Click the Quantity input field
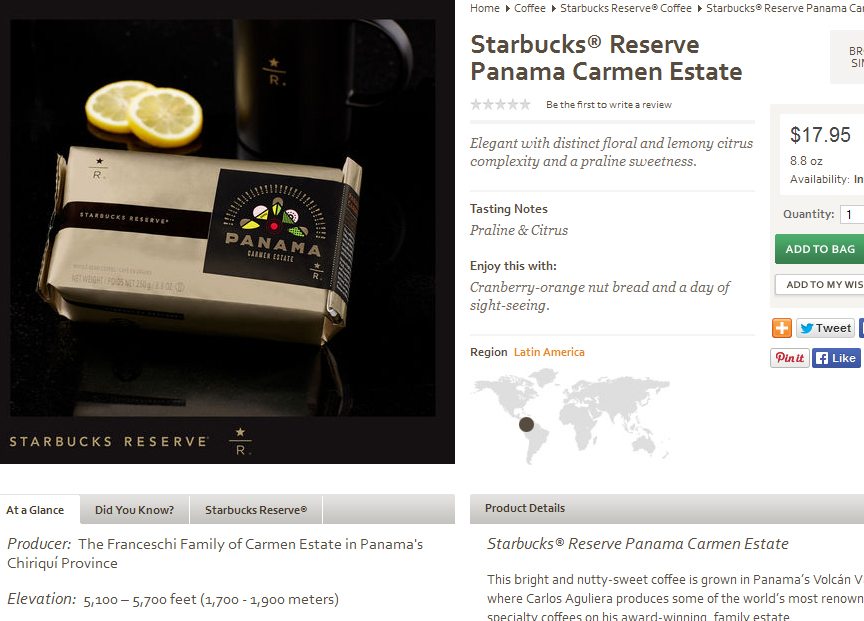Image resolution: width=864 pixels, height=621 pixels. tap(852, 214)
